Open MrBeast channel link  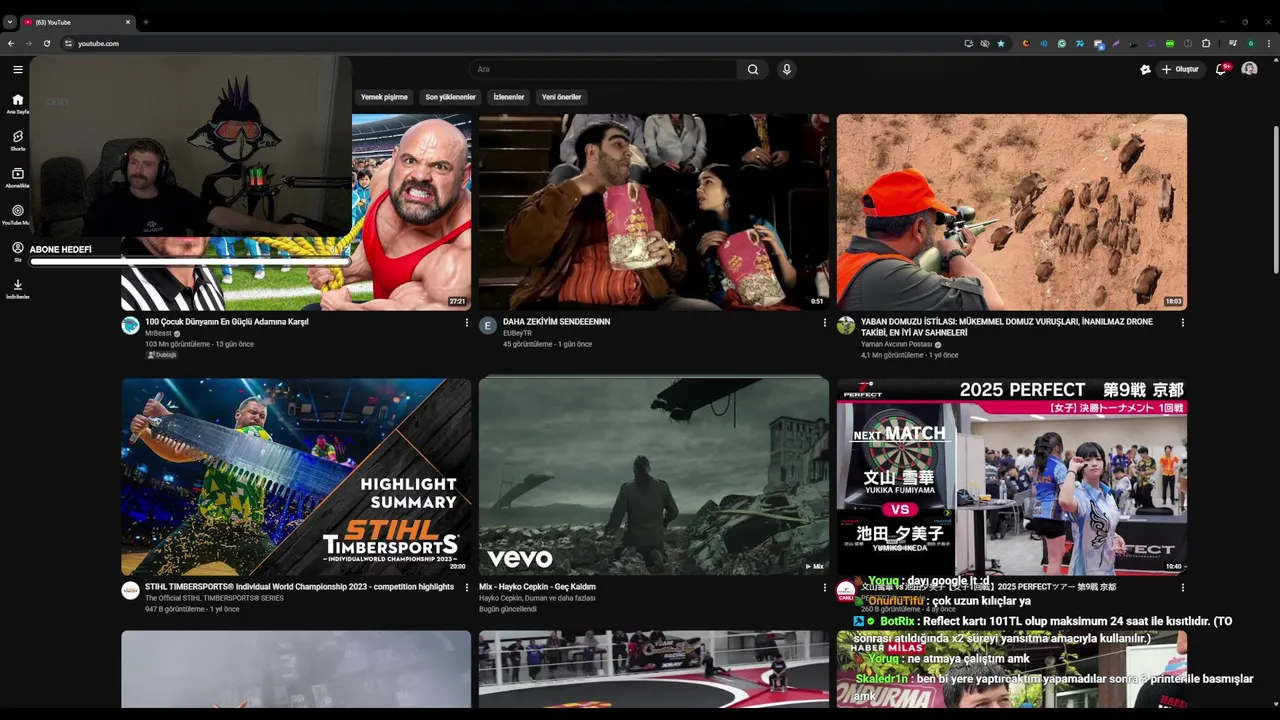coord(158,333)
